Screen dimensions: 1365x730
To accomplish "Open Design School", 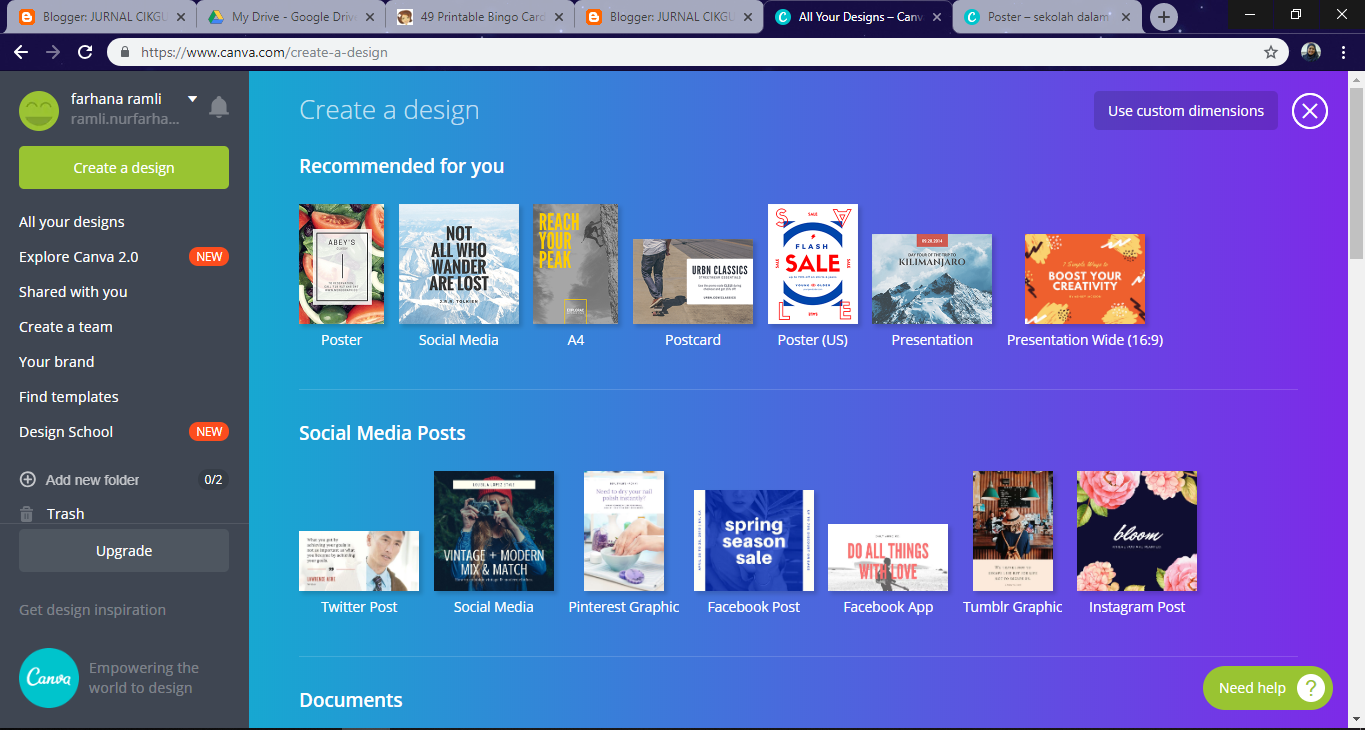I will (x=66, y=432).
